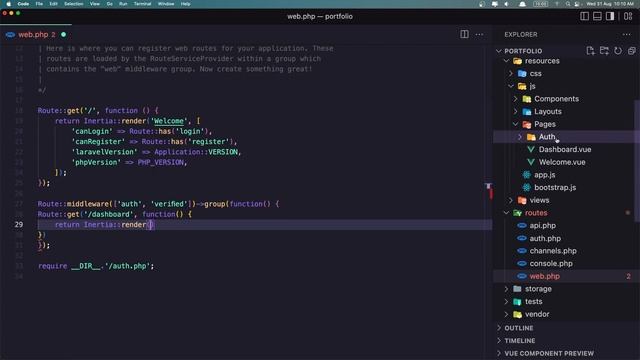The width and height of the screenshot is (640, 360).
Task: Refresh the Explorer tree
Action: [x=618, y=51]
